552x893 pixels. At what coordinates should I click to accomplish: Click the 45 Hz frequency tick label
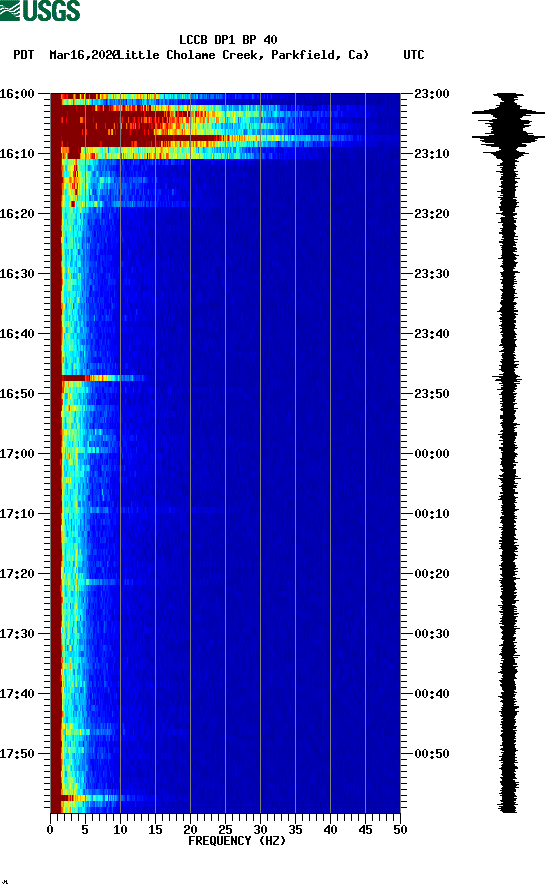pyautogui.click(x=365, y=830)
